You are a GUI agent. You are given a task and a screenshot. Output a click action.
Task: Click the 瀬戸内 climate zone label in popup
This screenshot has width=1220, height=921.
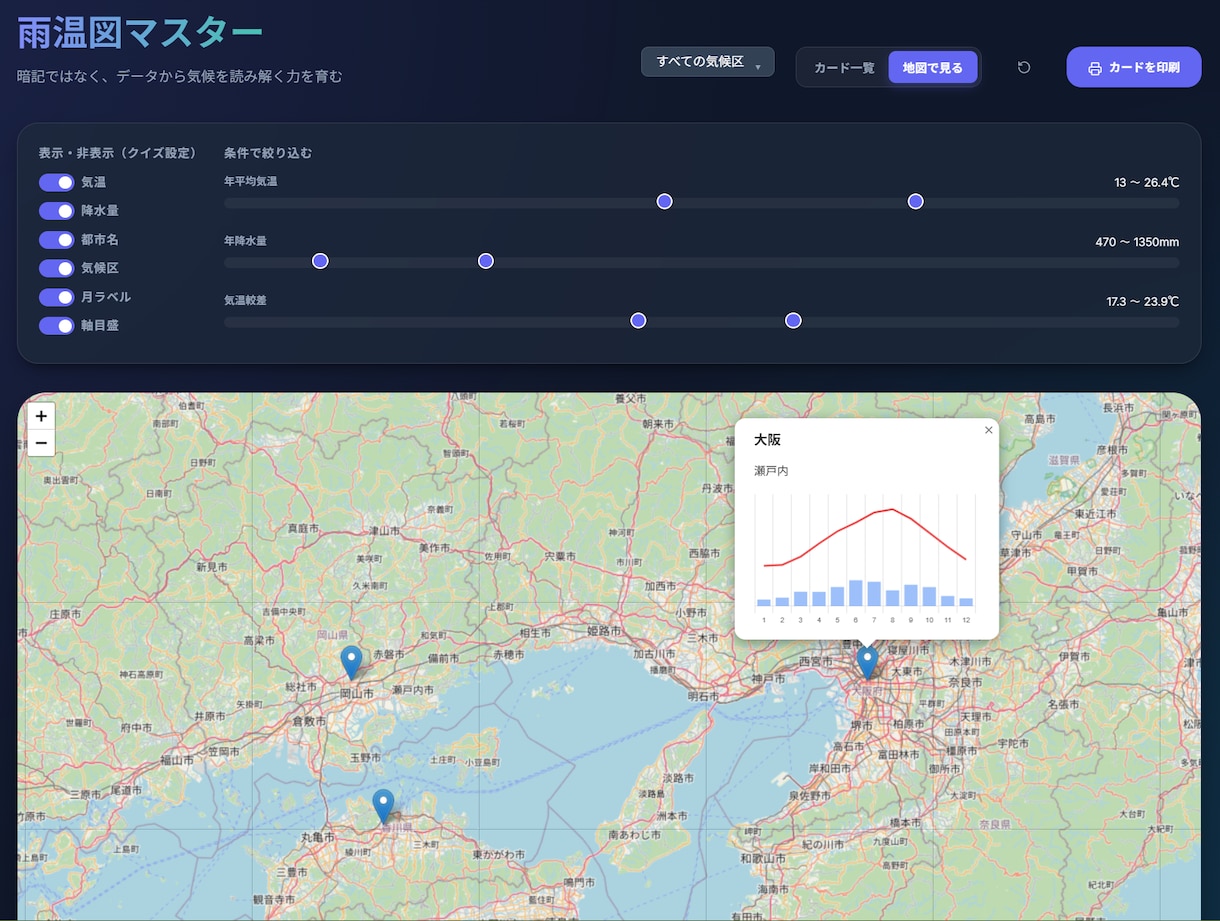(771, 470)
